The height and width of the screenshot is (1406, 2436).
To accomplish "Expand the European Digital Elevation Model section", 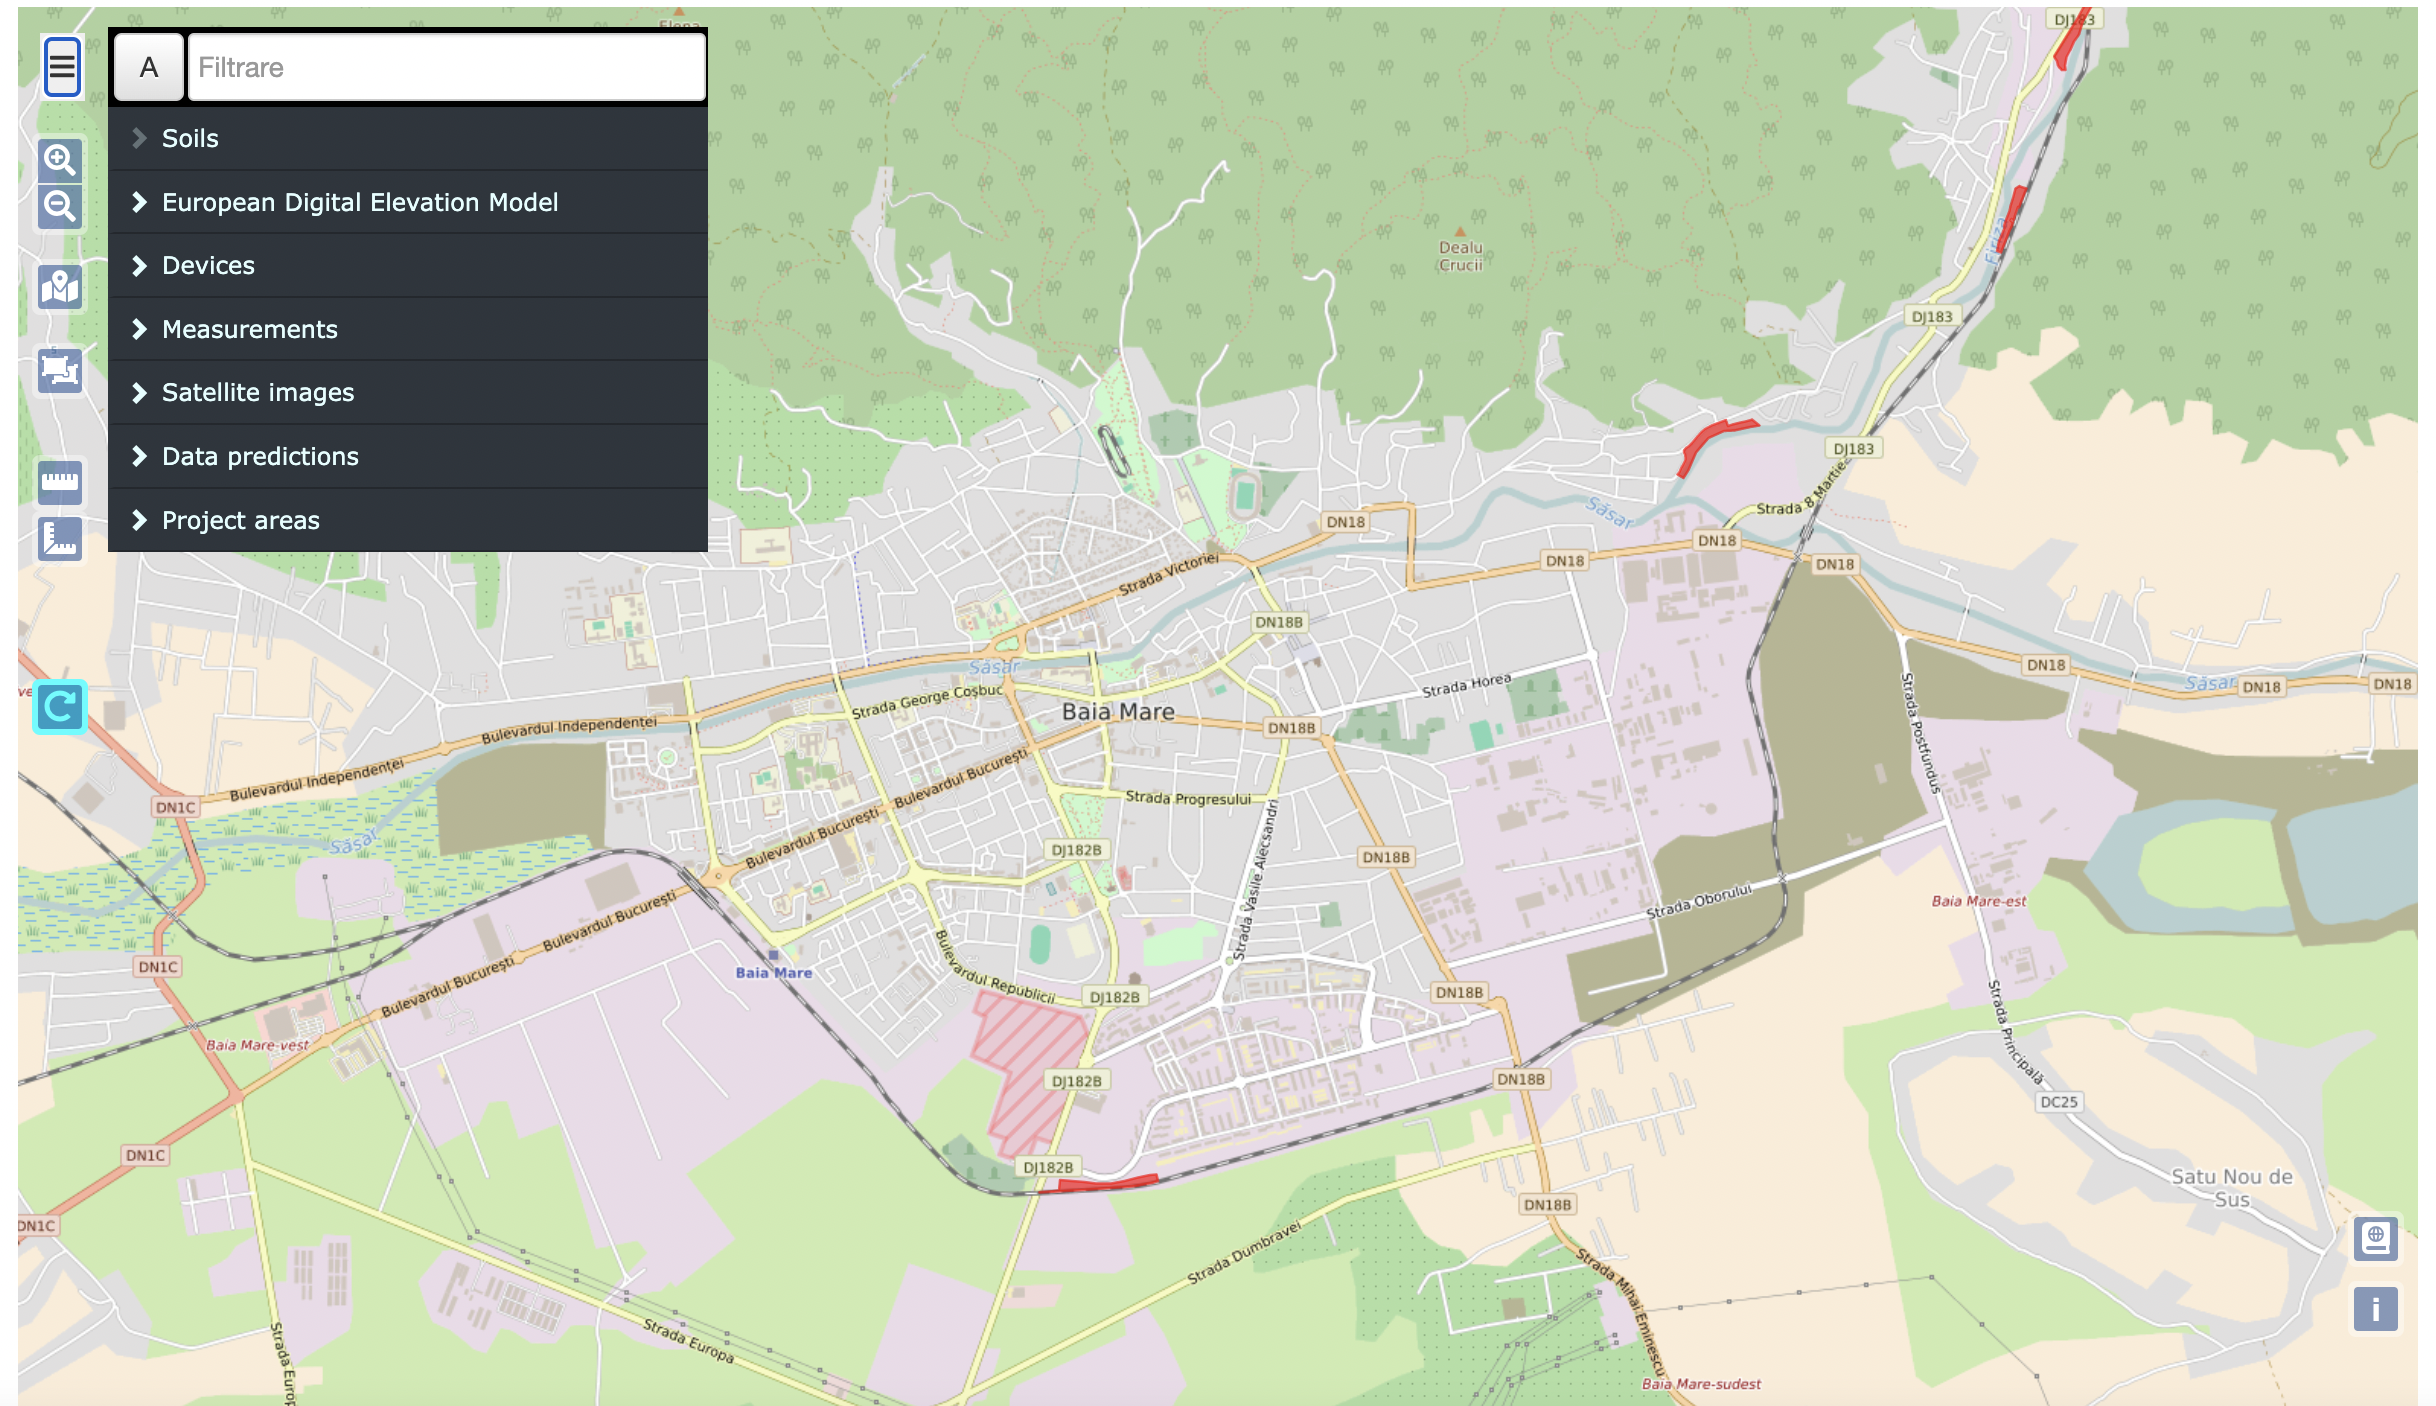I will point(360,202).
